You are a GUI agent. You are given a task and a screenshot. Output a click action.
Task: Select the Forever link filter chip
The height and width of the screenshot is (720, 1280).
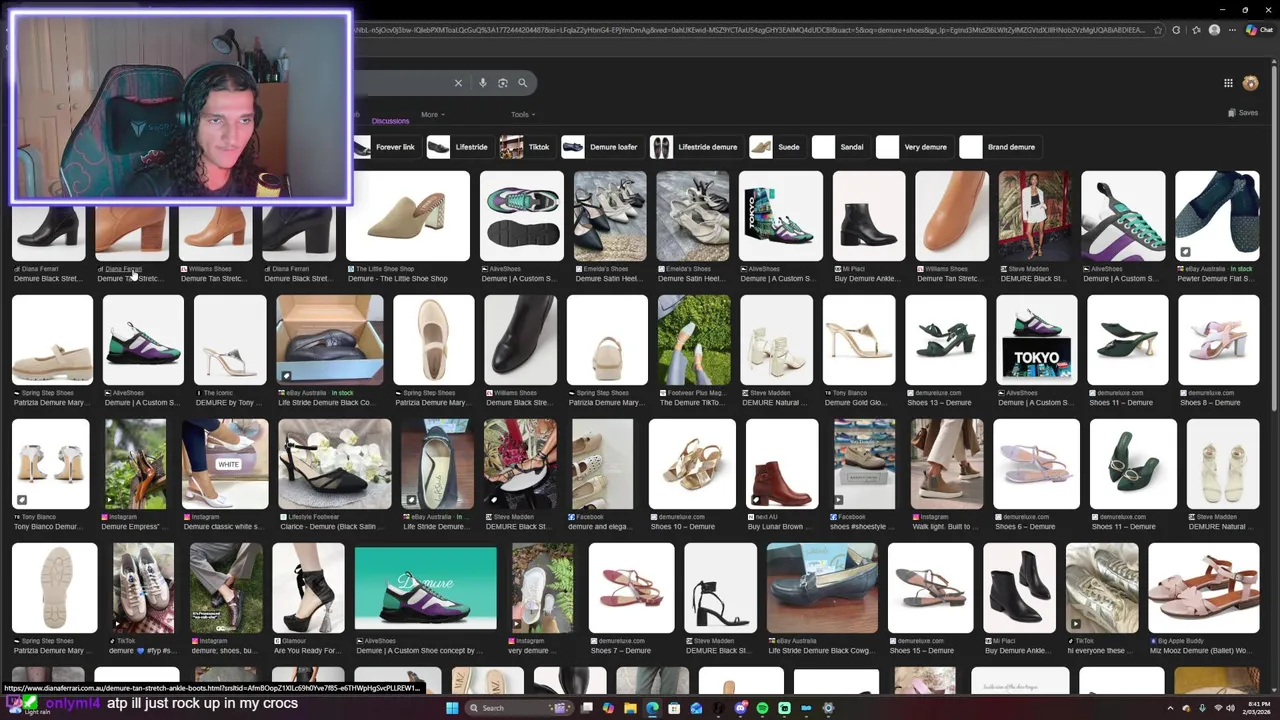coord(388,147)
